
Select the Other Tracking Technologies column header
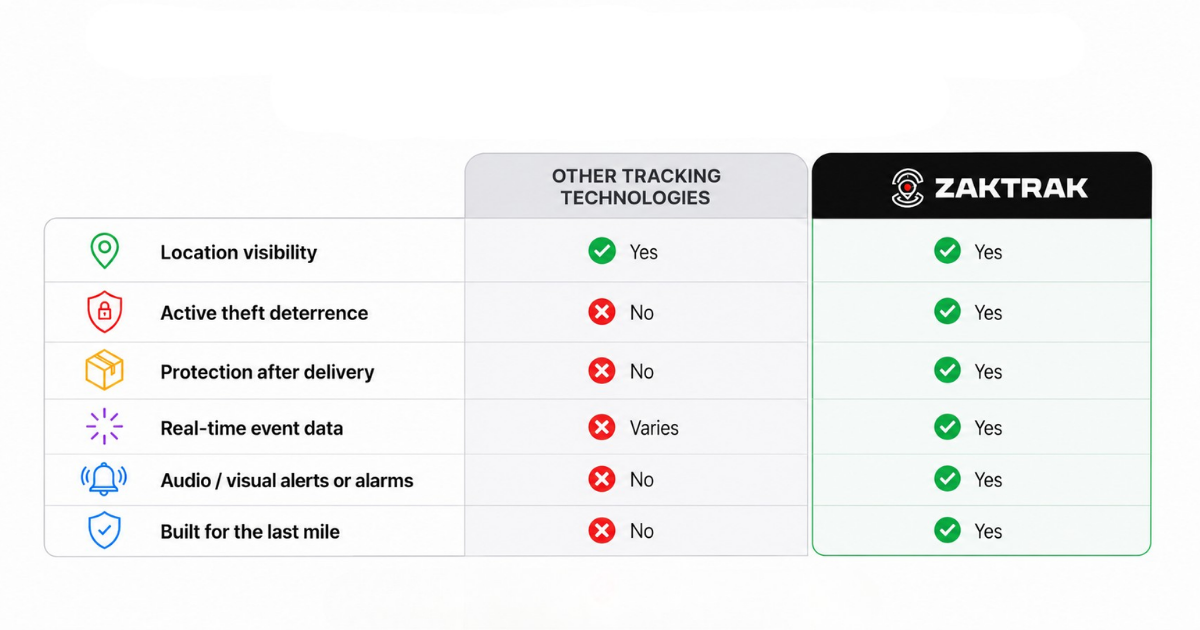tap(636, 186)
